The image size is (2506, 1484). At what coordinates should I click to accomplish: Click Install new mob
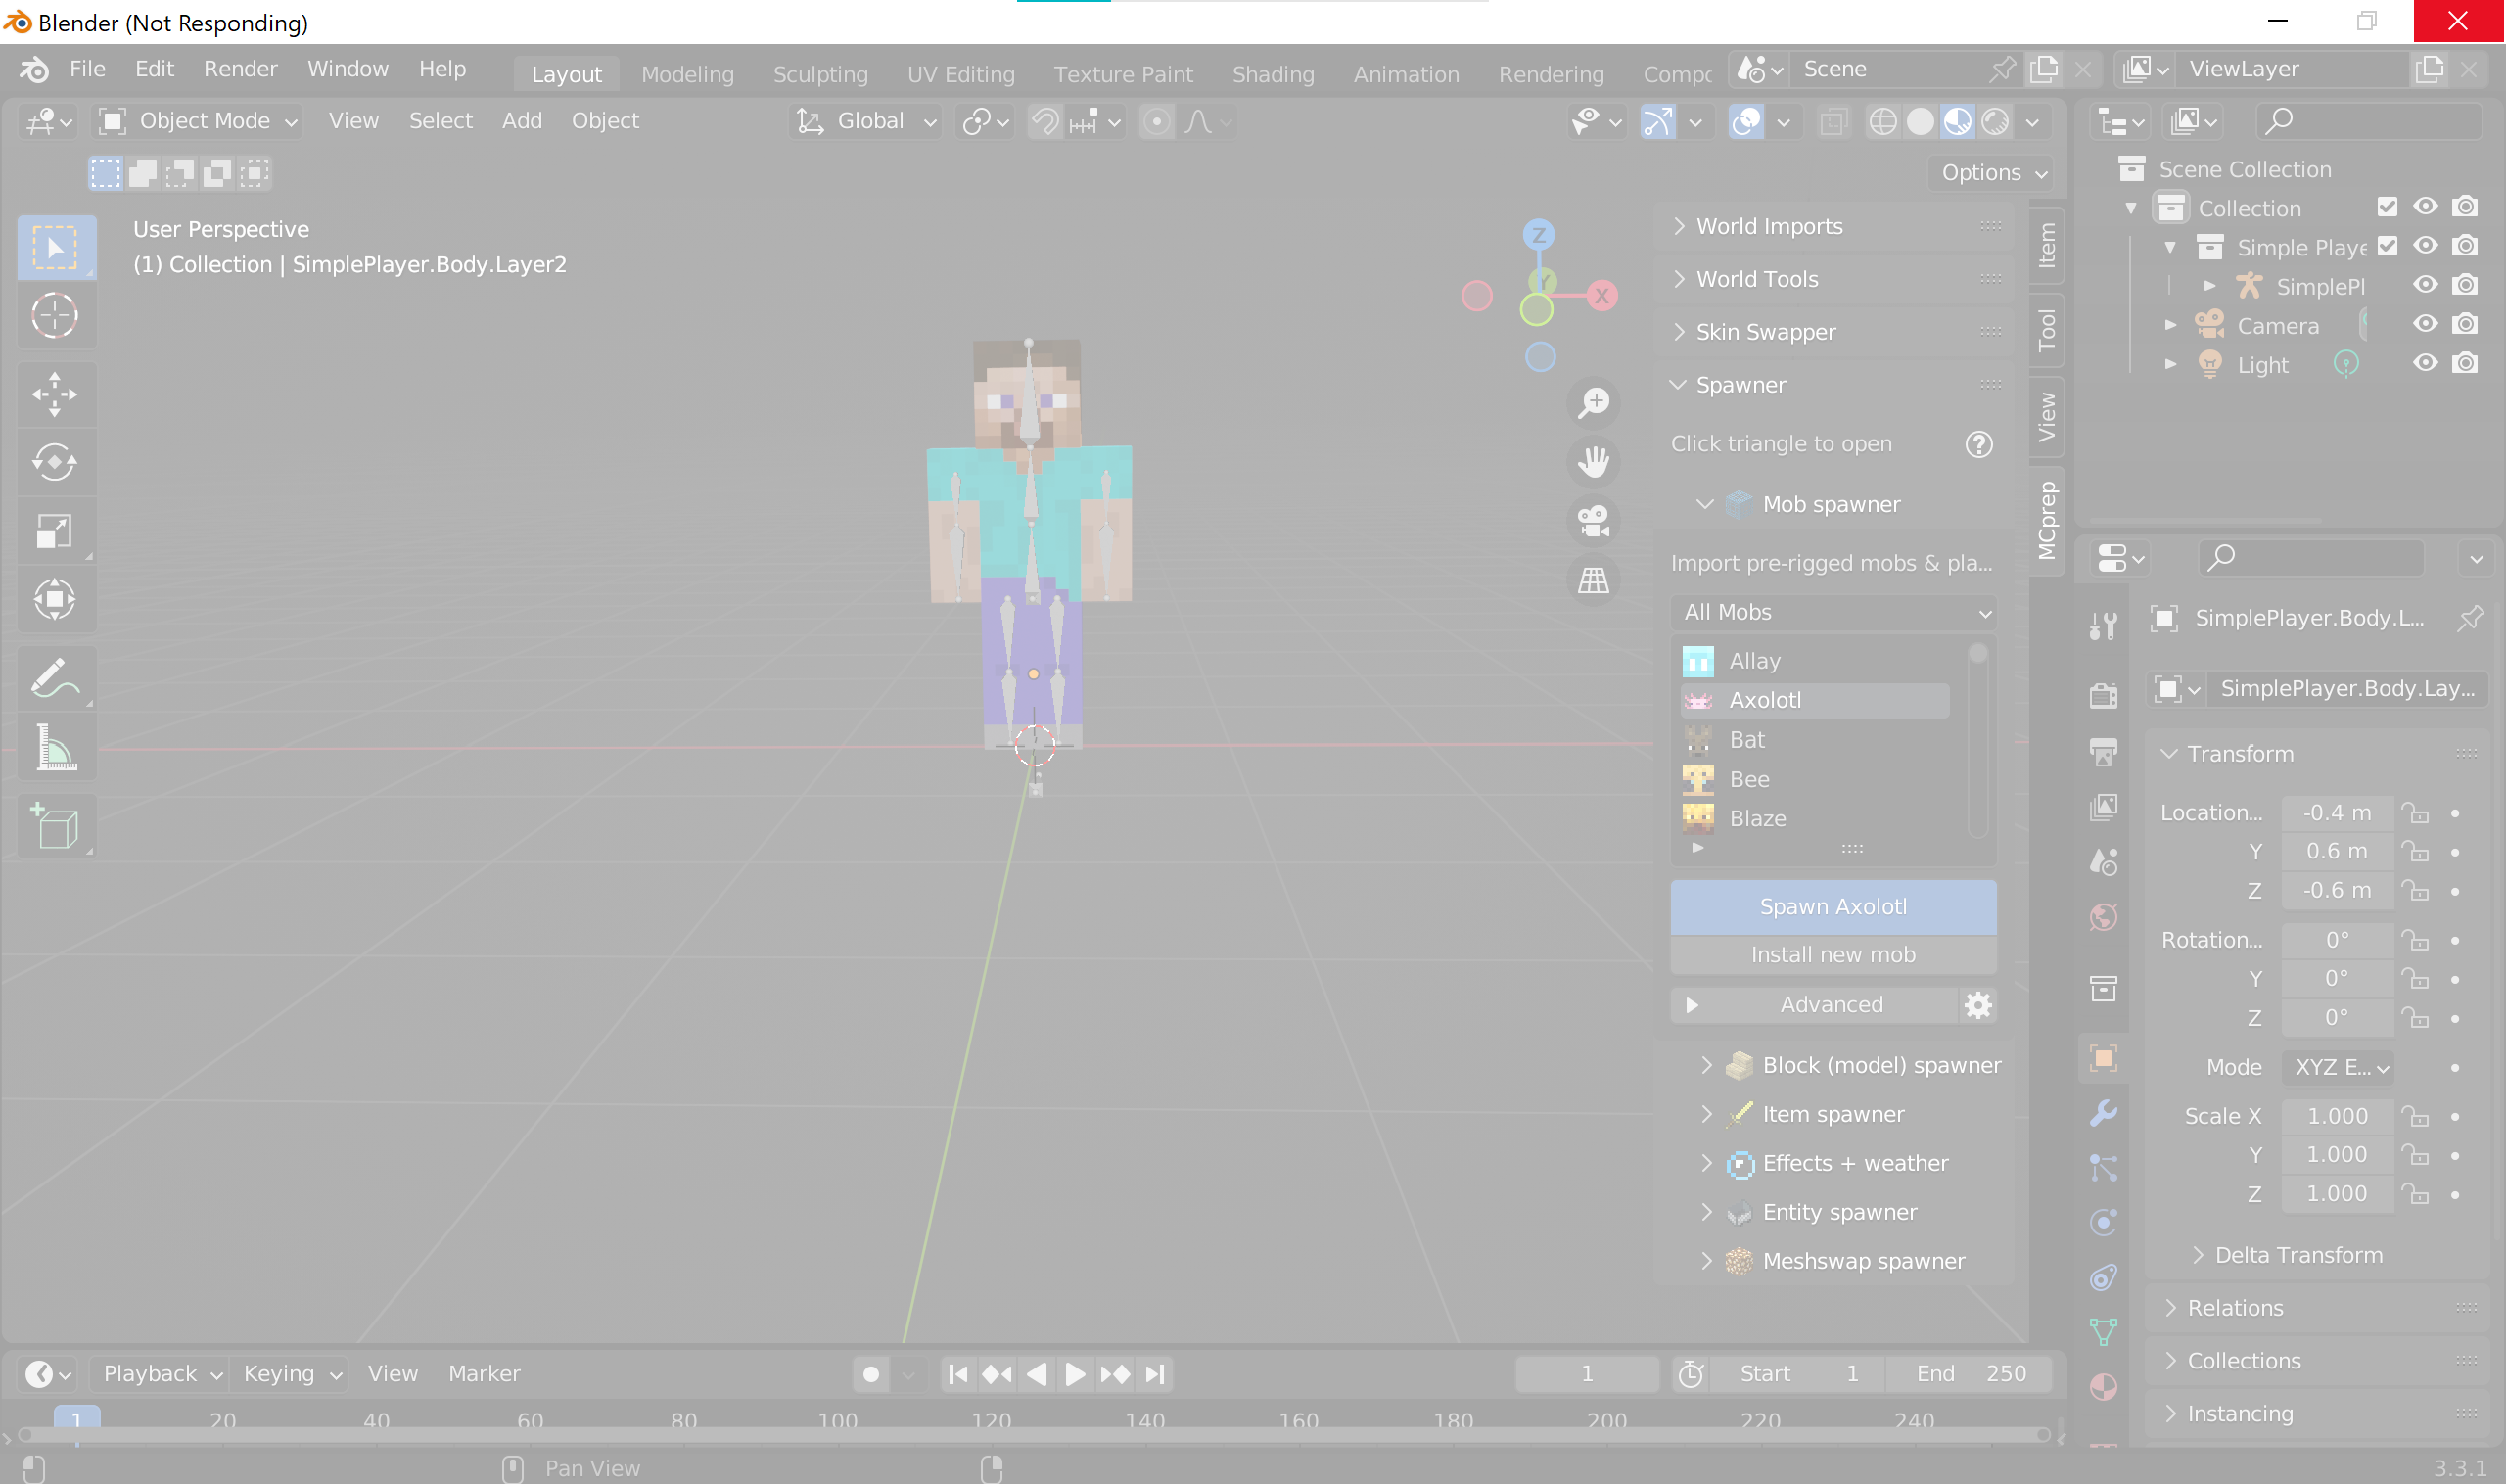1832,955
